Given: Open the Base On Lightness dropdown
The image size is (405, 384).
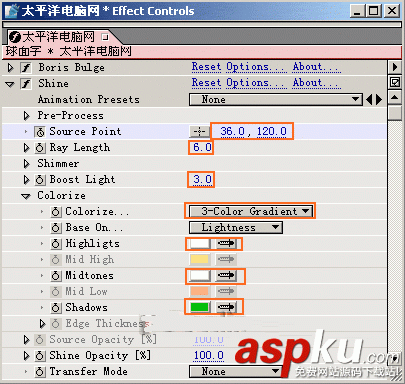Looking at the screenshot, I should 236,228.
